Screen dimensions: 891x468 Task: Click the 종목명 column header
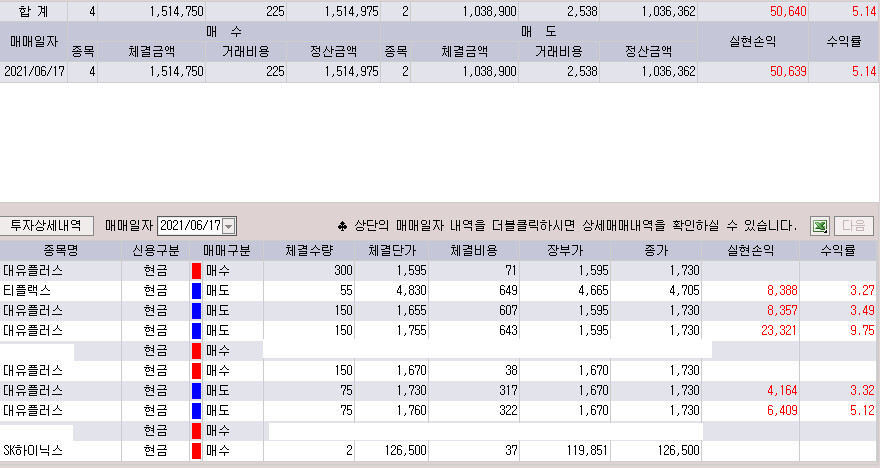coord(61,250)
